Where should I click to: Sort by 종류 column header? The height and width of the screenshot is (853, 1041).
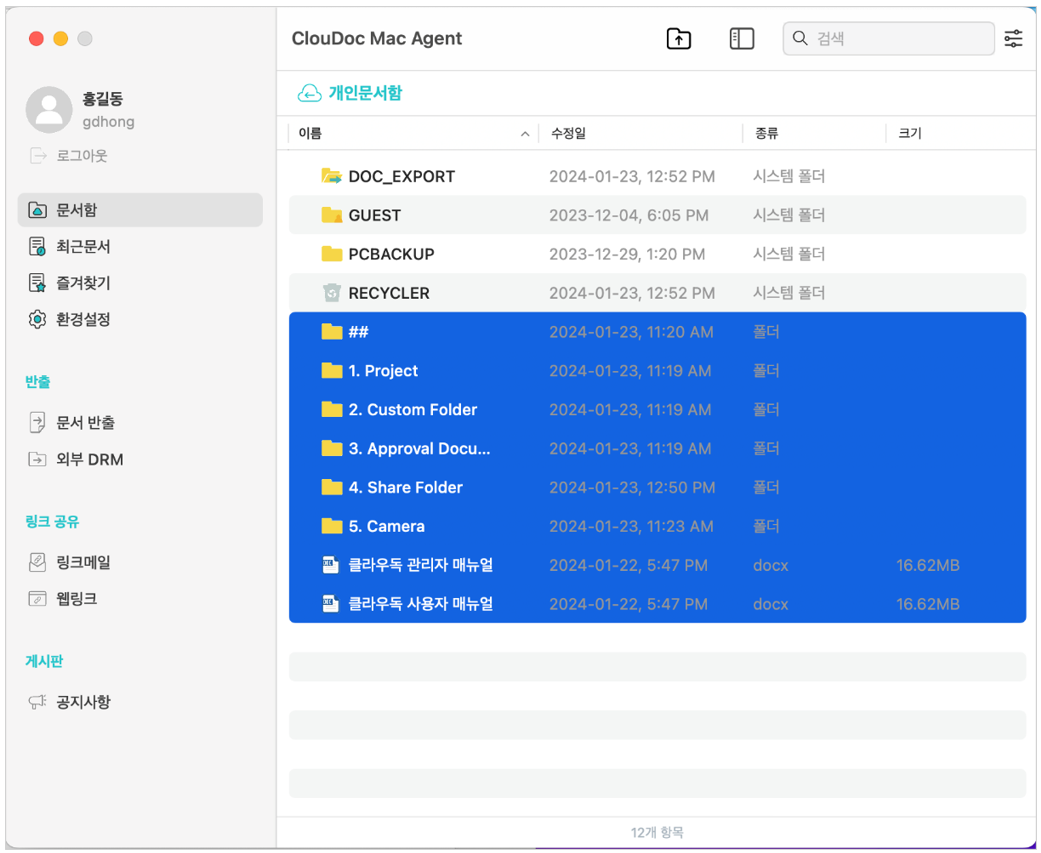pos(767,133)
